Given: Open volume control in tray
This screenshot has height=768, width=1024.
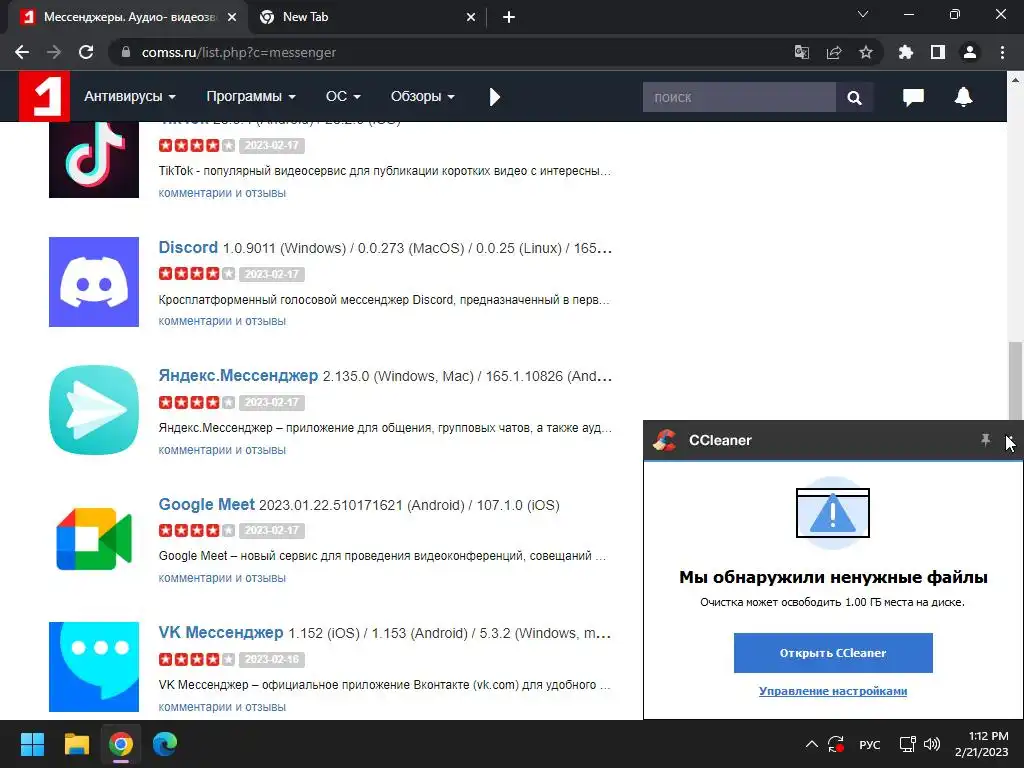Looking at the screenshot, I should [933, 744].
